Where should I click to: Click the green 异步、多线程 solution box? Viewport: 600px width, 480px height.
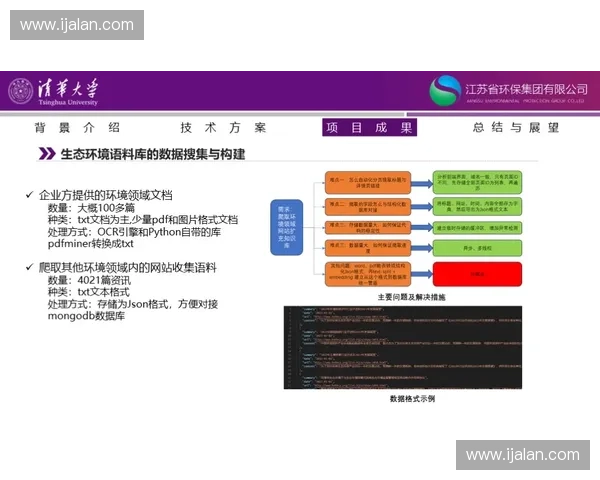click(x=477, y=248)
